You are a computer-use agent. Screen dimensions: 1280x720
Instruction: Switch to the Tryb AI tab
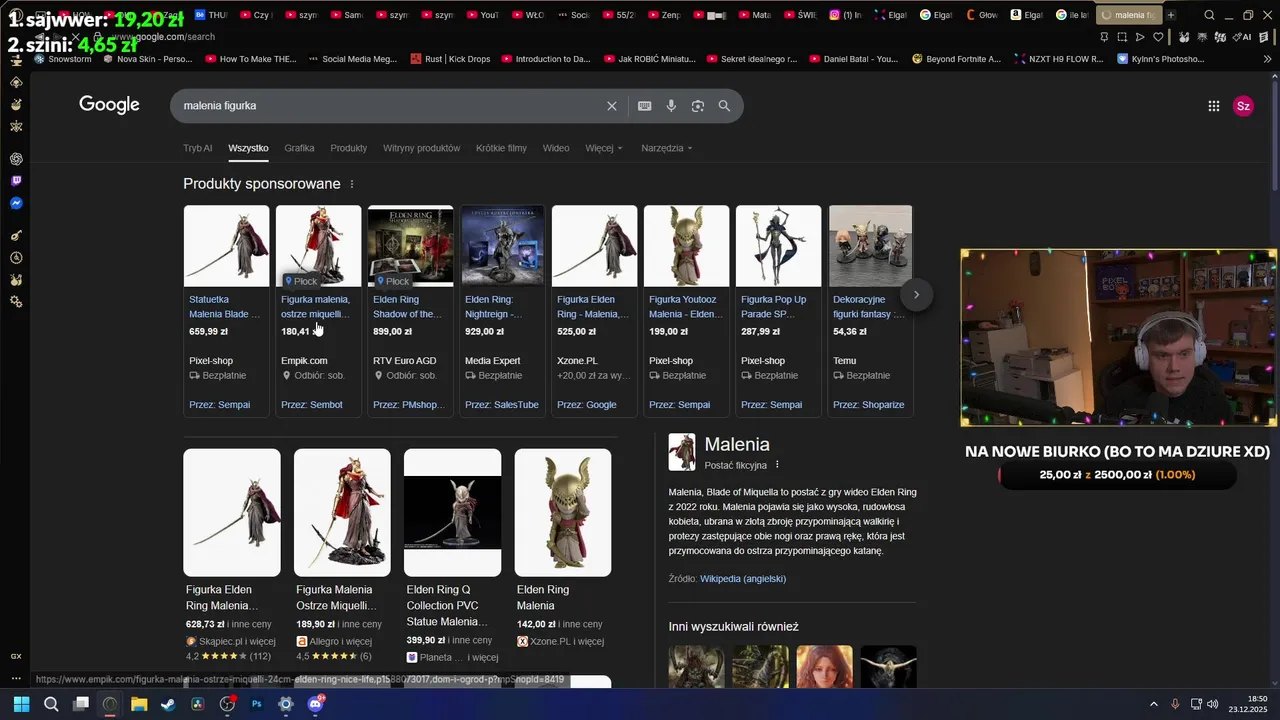[197, 148]
